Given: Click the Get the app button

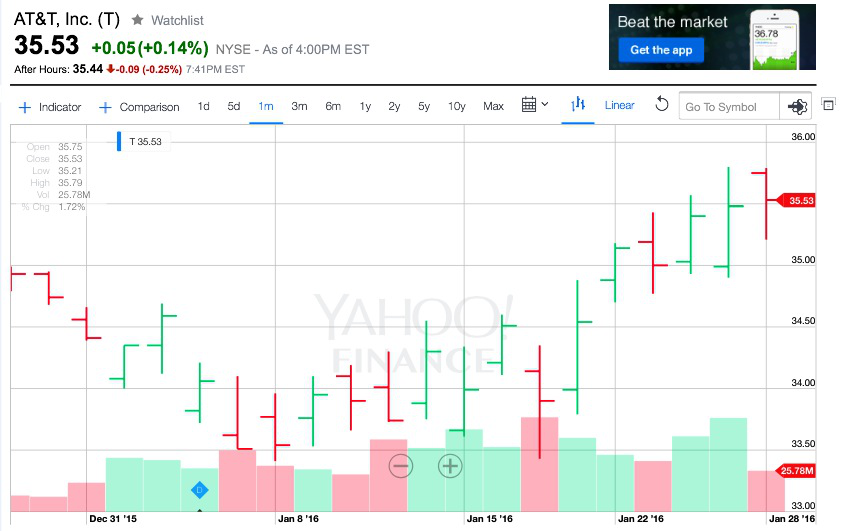Looking at the screenshot, I should pyautogui.click(x=661, y=50).
